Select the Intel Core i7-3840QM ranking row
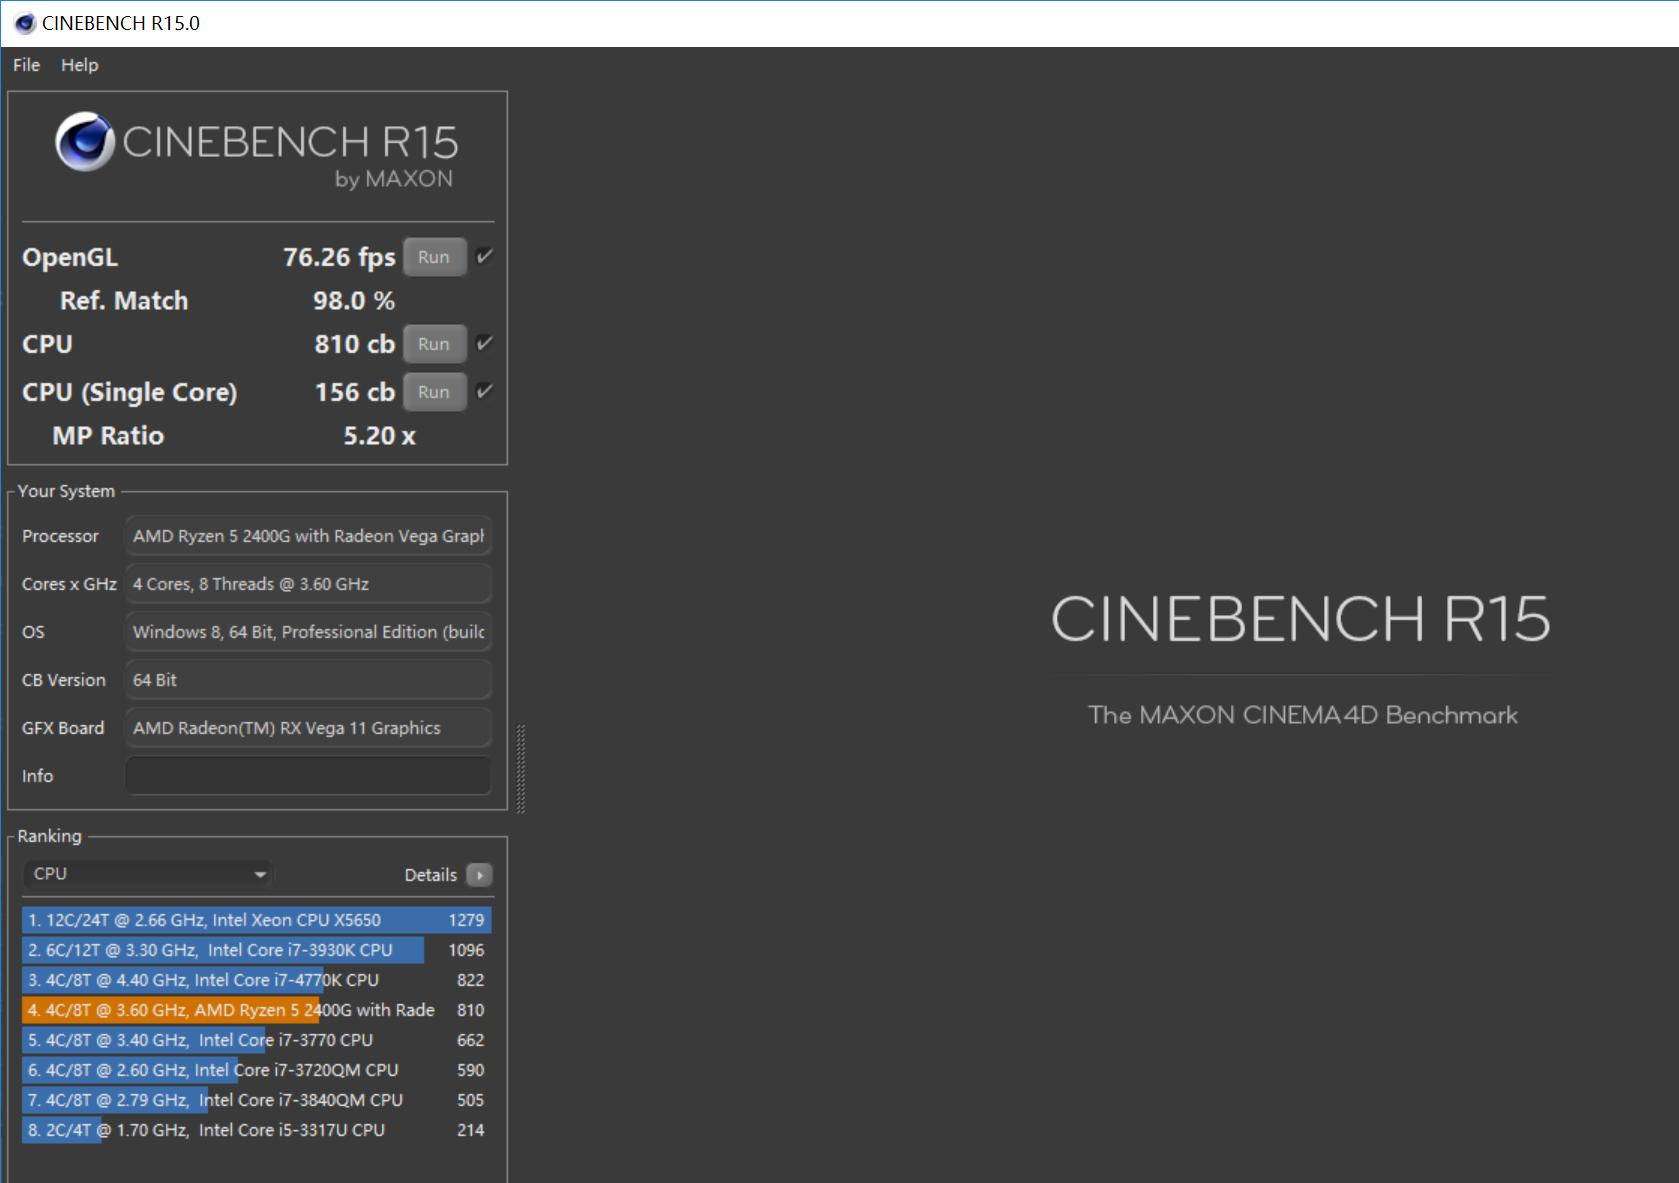This screenshot has height=1183, width=1679. [257, 1100]
